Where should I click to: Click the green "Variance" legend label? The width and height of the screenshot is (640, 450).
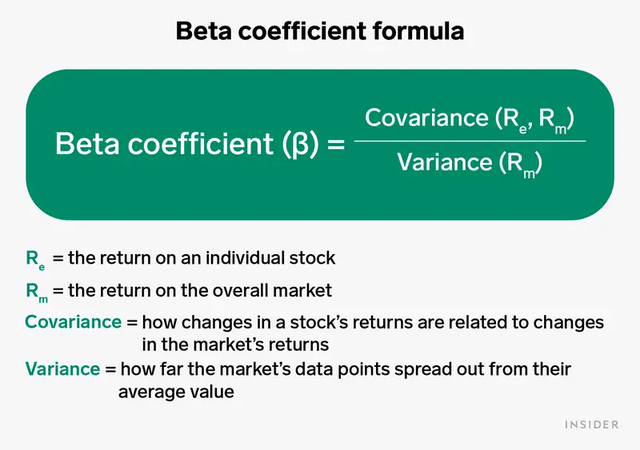[62, 370]
